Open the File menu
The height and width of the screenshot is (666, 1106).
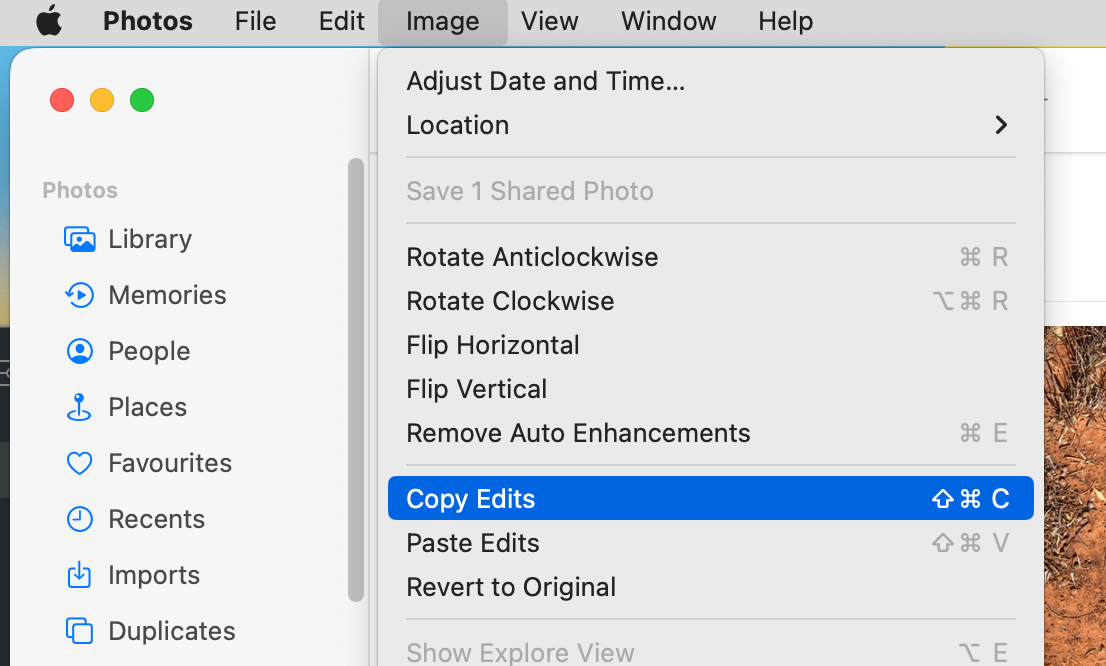pyautogui.click(x=255, y=21)
